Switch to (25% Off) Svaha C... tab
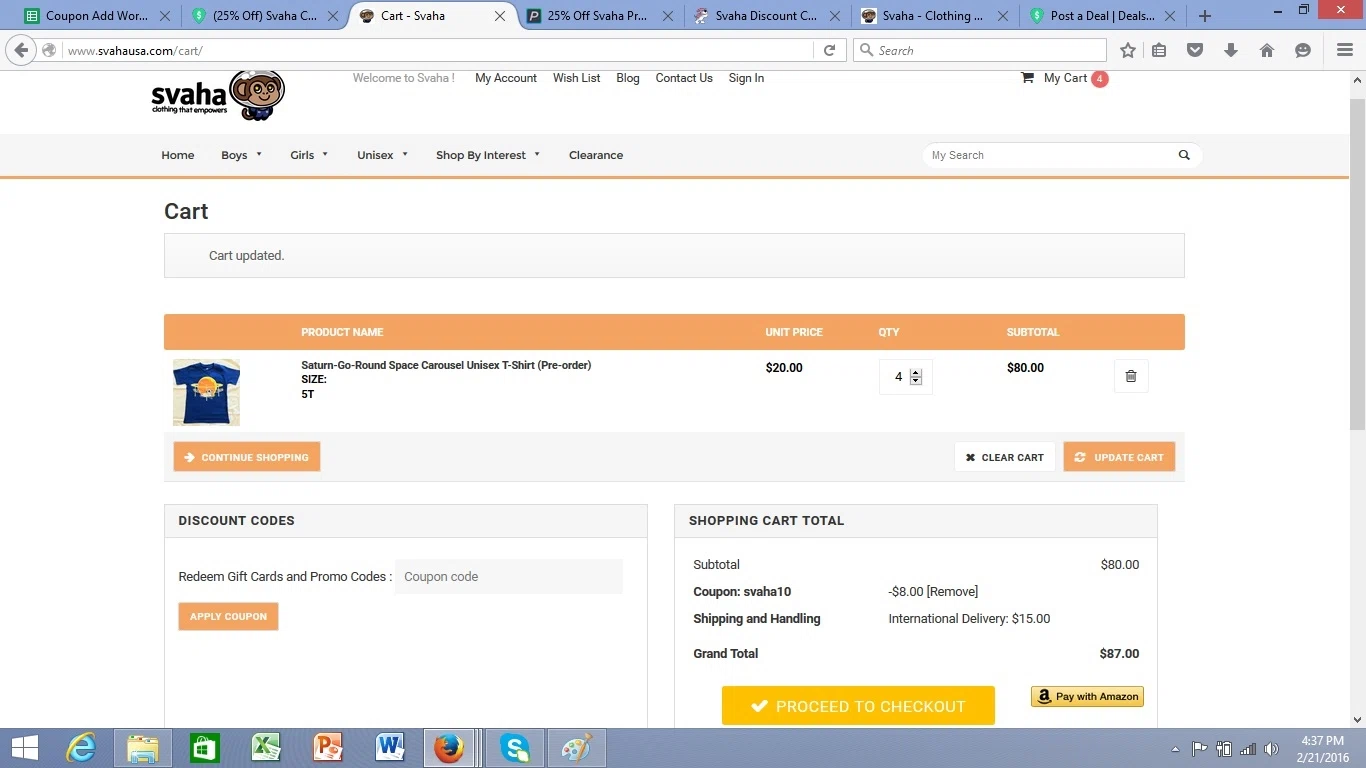Image resolution: width=1366 pixels, height=768 pixels. (265, 16)
